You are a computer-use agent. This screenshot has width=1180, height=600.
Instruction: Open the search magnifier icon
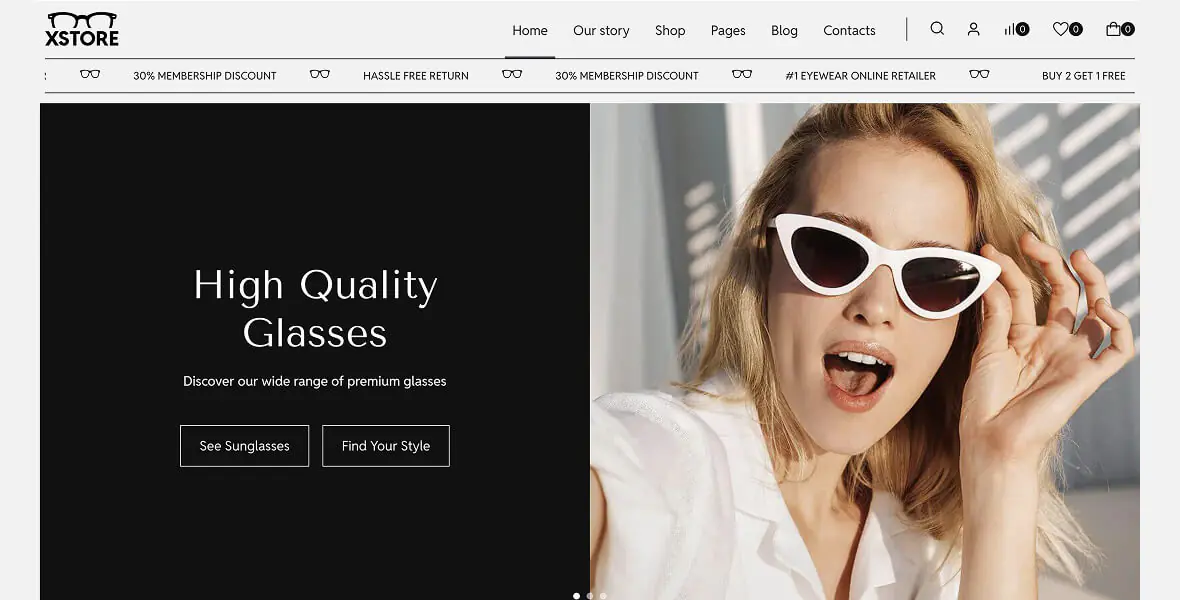click(937, 29)
